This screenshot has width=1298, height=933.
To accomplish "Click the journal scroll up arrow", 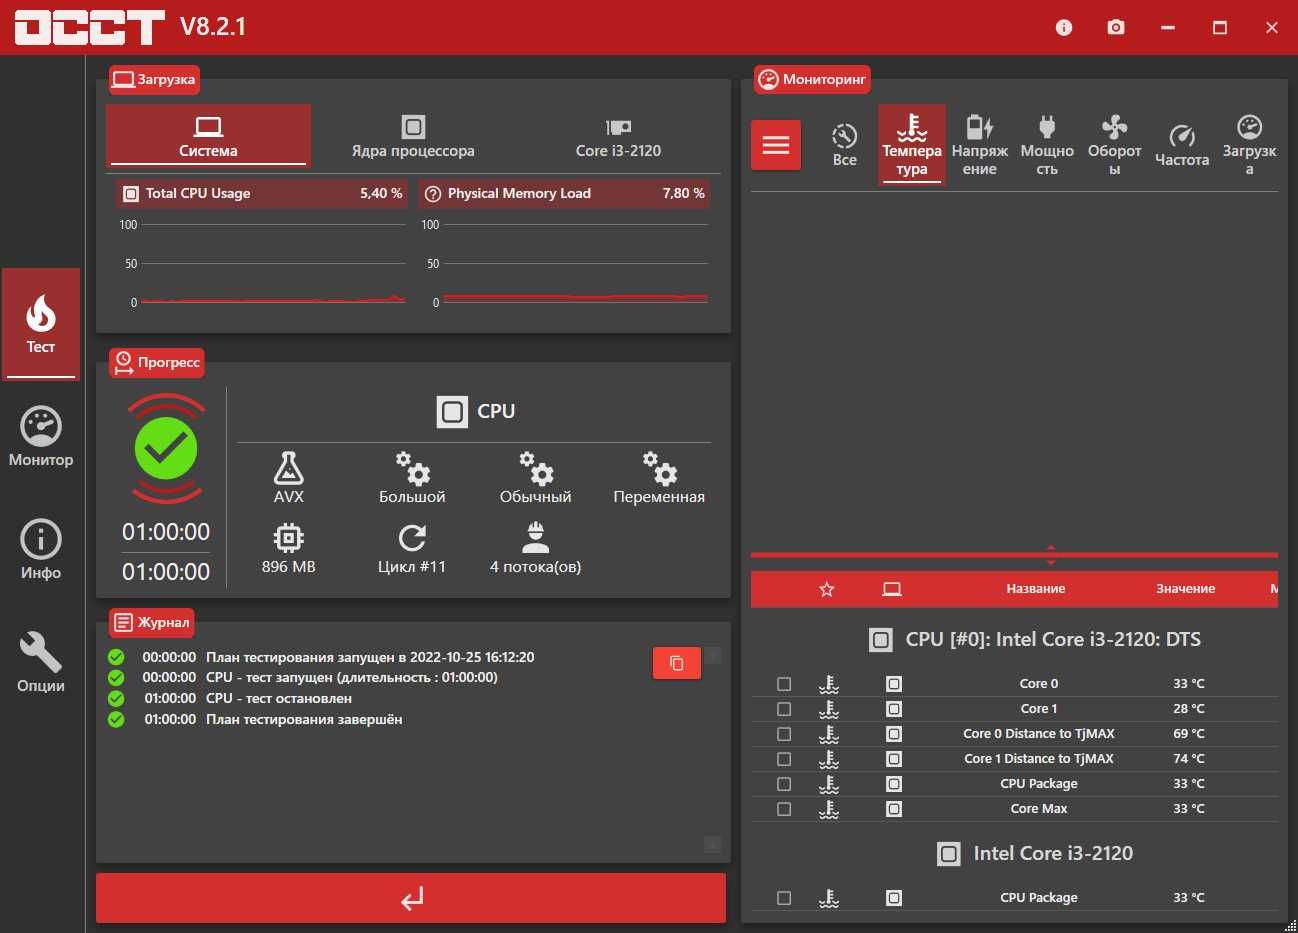I will (x=712, y=655).
